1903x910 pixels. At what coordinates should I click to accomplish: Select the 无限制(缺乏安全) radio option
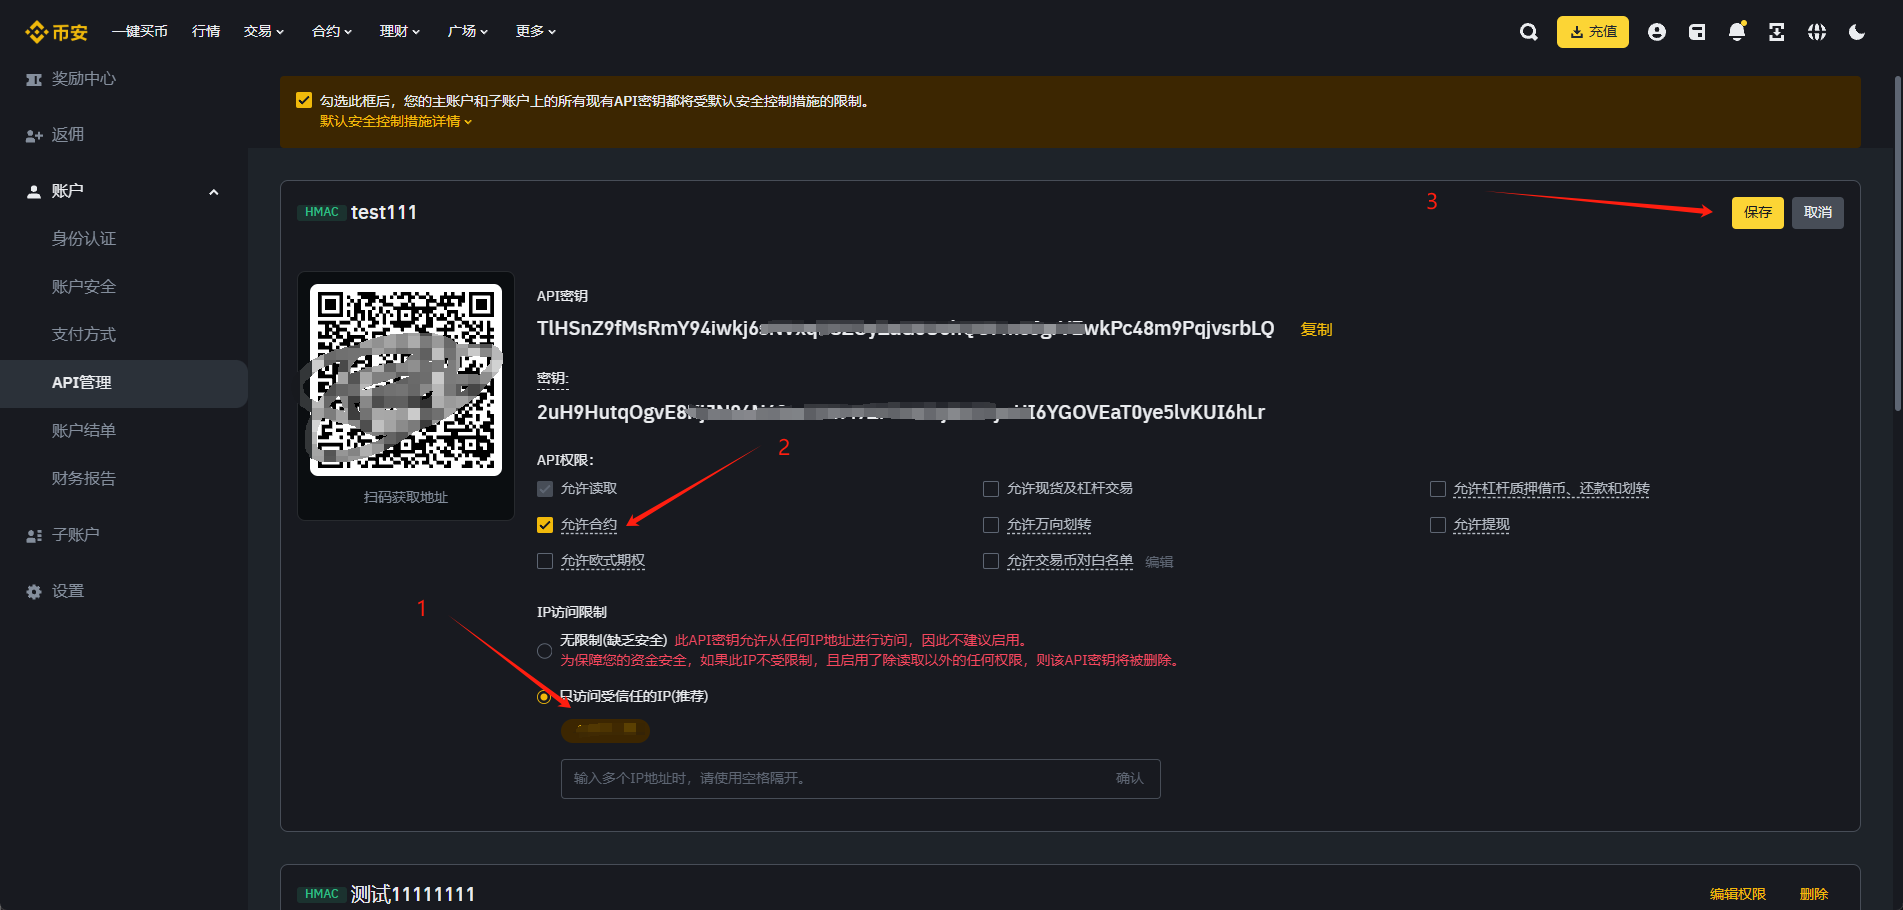(545, 651)
